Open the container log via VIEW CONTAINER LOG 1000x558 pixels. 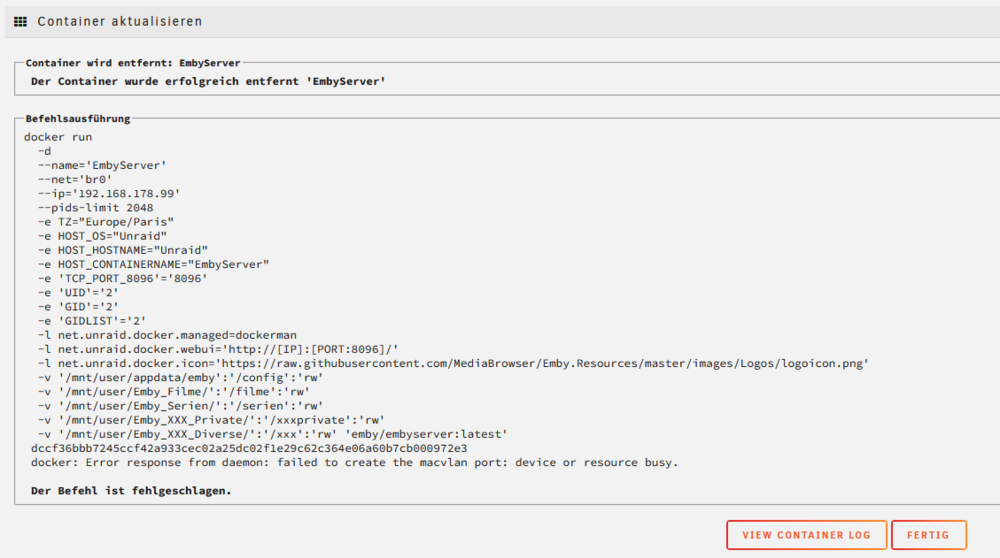[806, 535]
